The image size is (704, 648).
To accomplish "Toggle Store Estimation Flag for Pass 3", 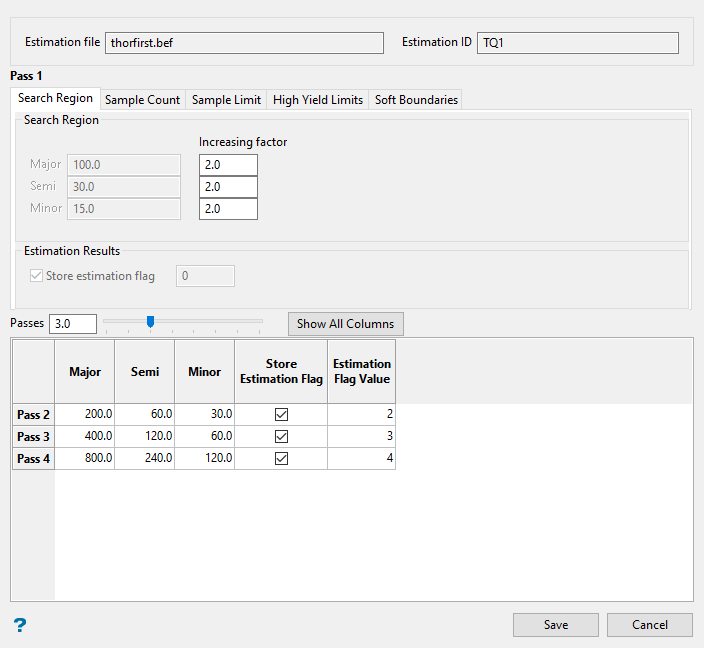I will pos(281,436).
